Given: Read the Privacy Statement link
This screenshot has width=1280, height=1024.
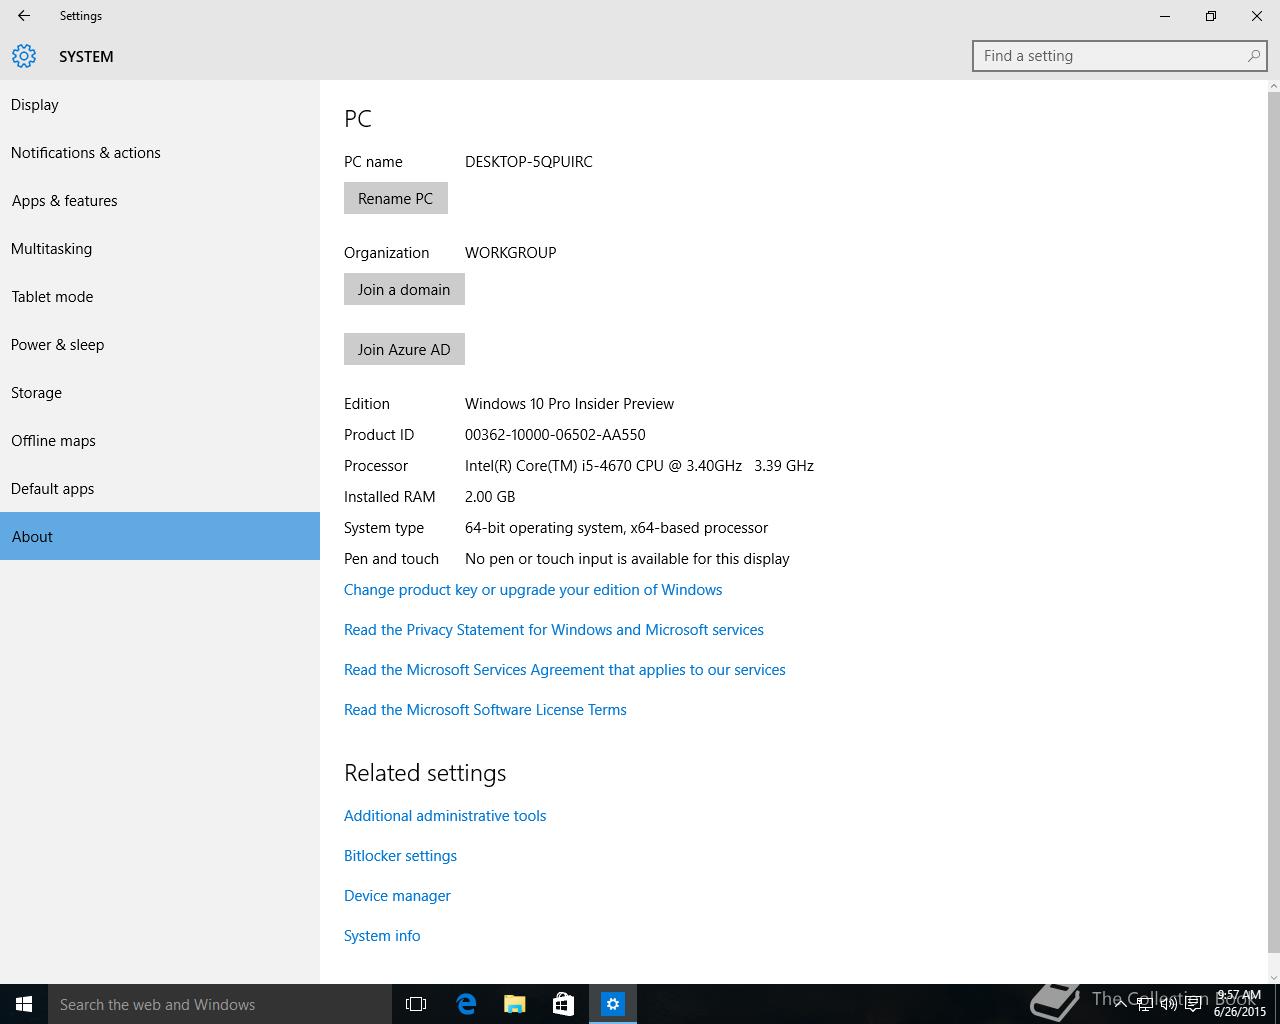Looking at the screenshot, I should point(554,630).
